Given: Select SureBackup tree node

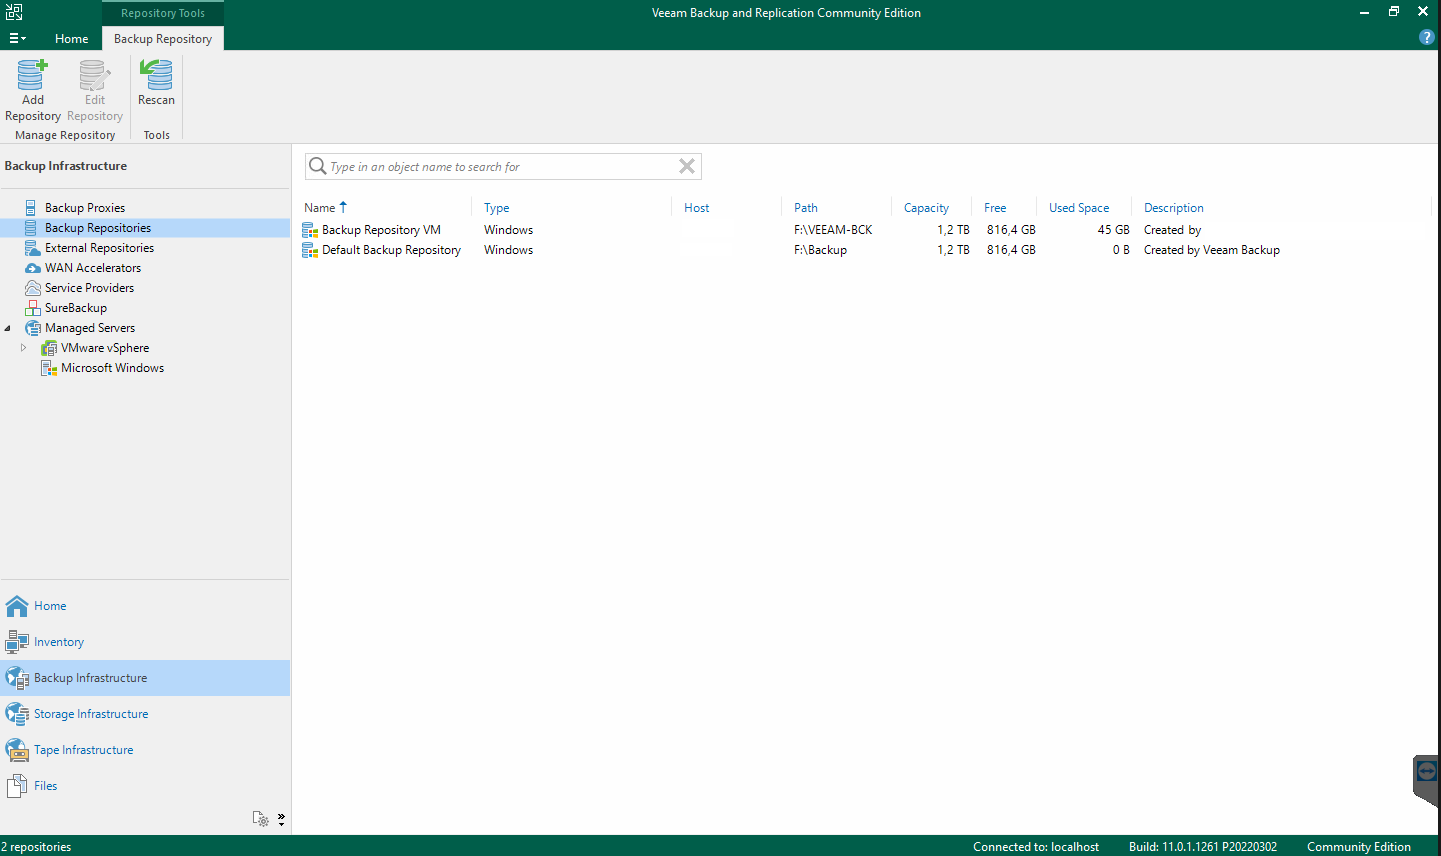Looking at the screenshot, I should coord(76,308).
